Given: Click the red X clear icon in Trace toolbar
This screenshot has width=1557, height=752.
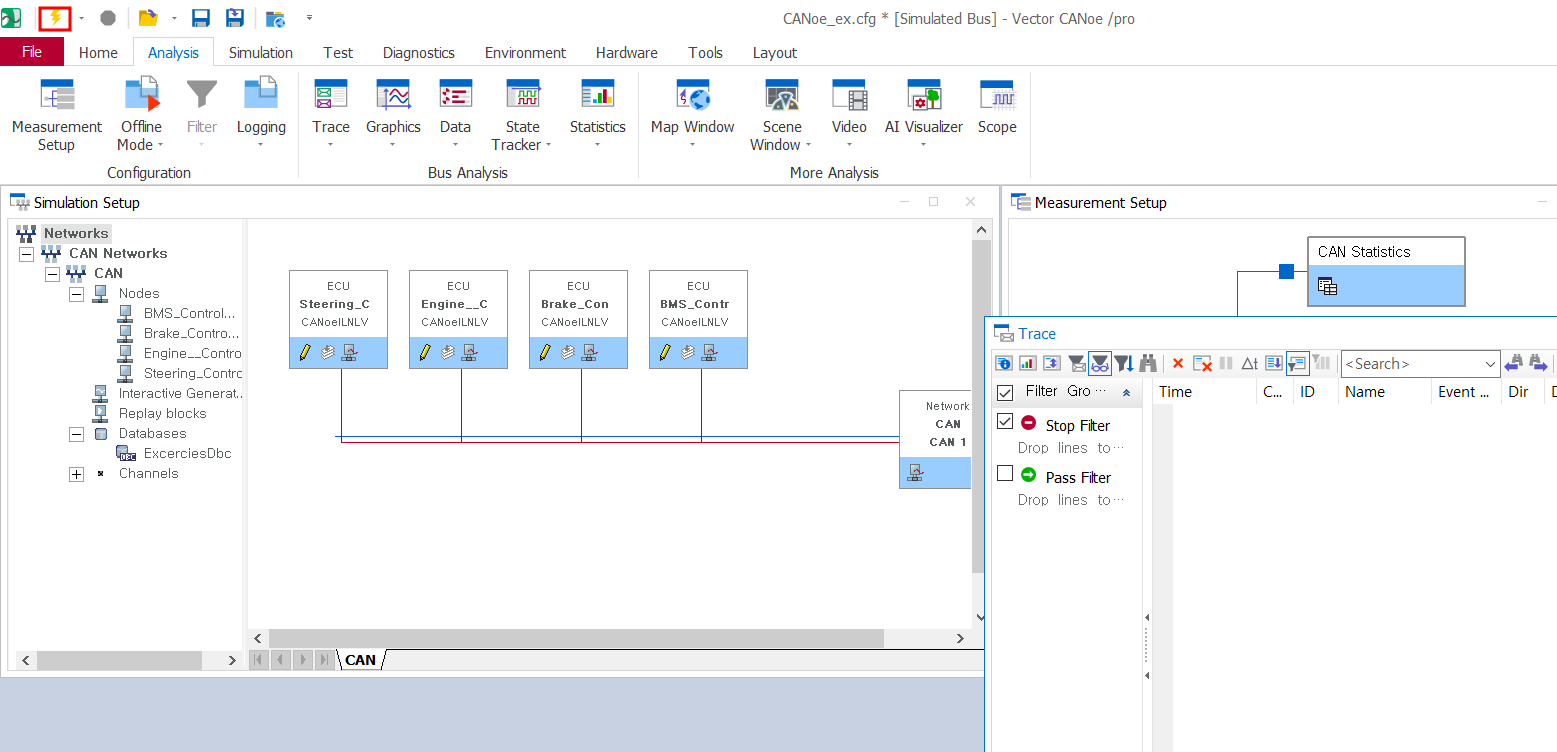Looking at the screenshot, I should [1177, 364].
